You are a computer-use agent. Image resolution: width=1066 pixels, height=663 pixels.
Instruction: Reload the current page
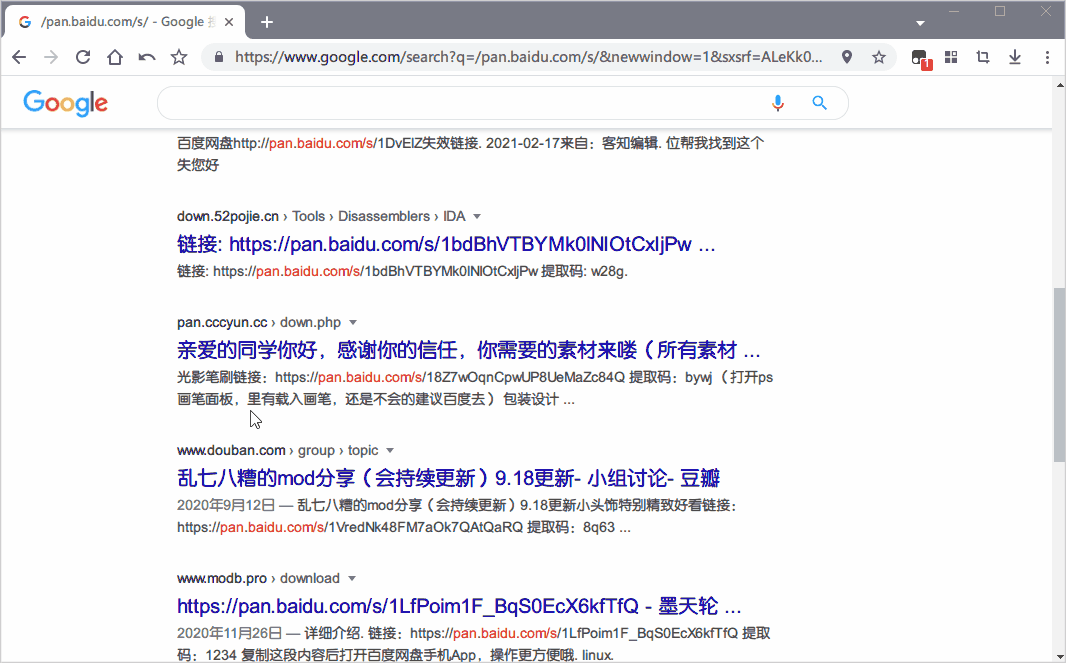pyautogui.click(x=83, y=57)
